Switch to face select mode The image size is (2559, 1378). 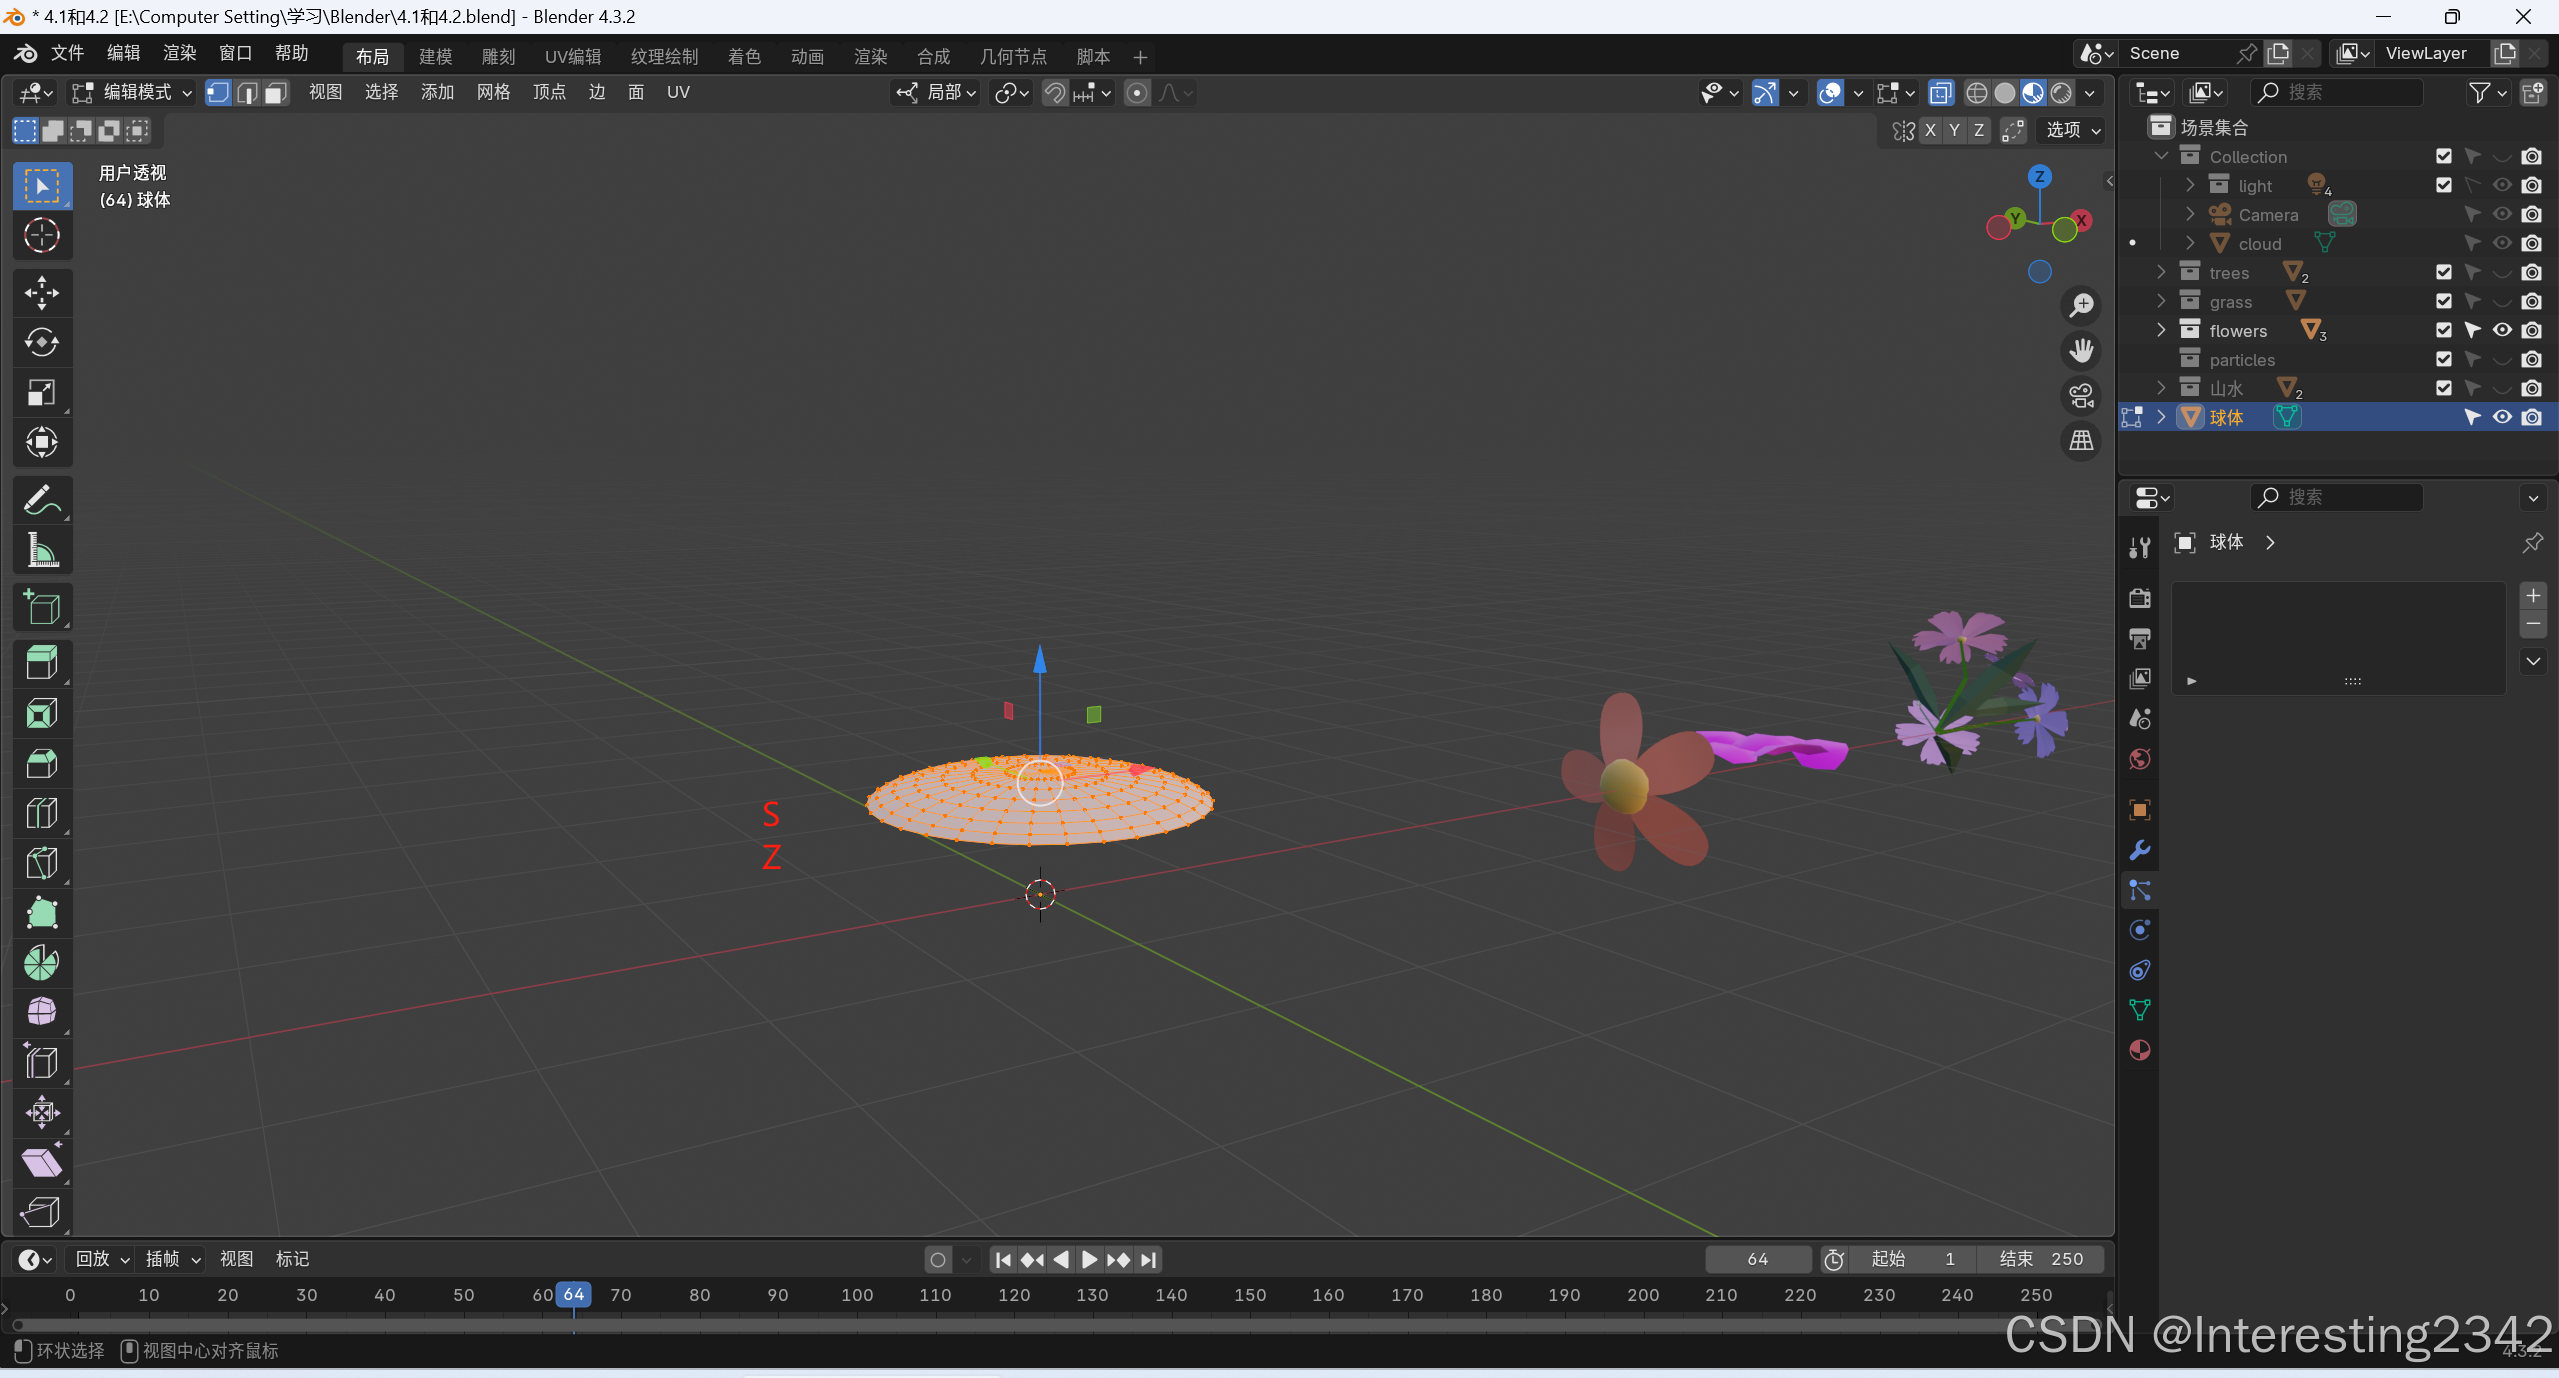(276, 93)
